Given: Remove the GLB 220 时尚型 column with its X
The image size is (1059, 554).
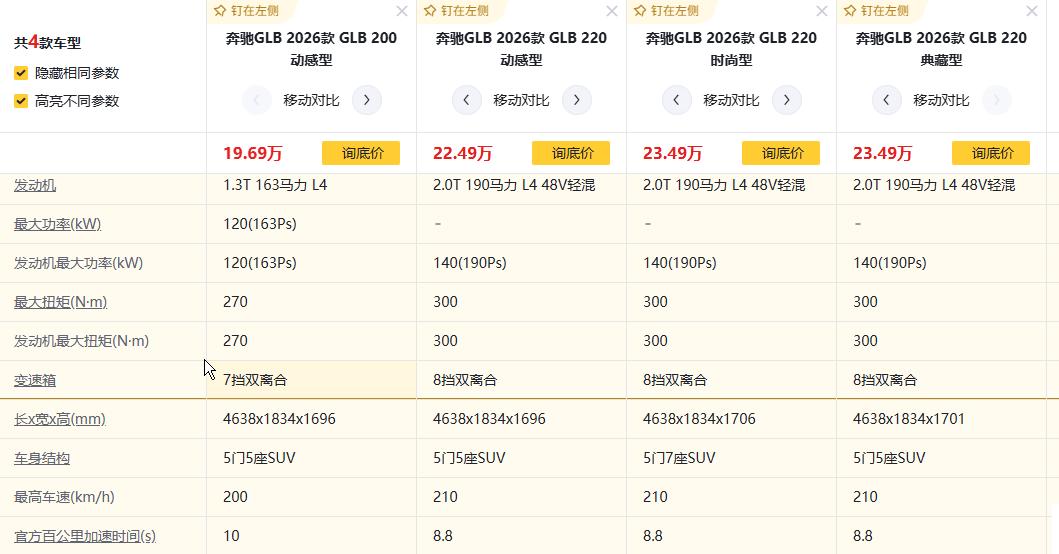Looking at the screenshot, I should 822,11.
